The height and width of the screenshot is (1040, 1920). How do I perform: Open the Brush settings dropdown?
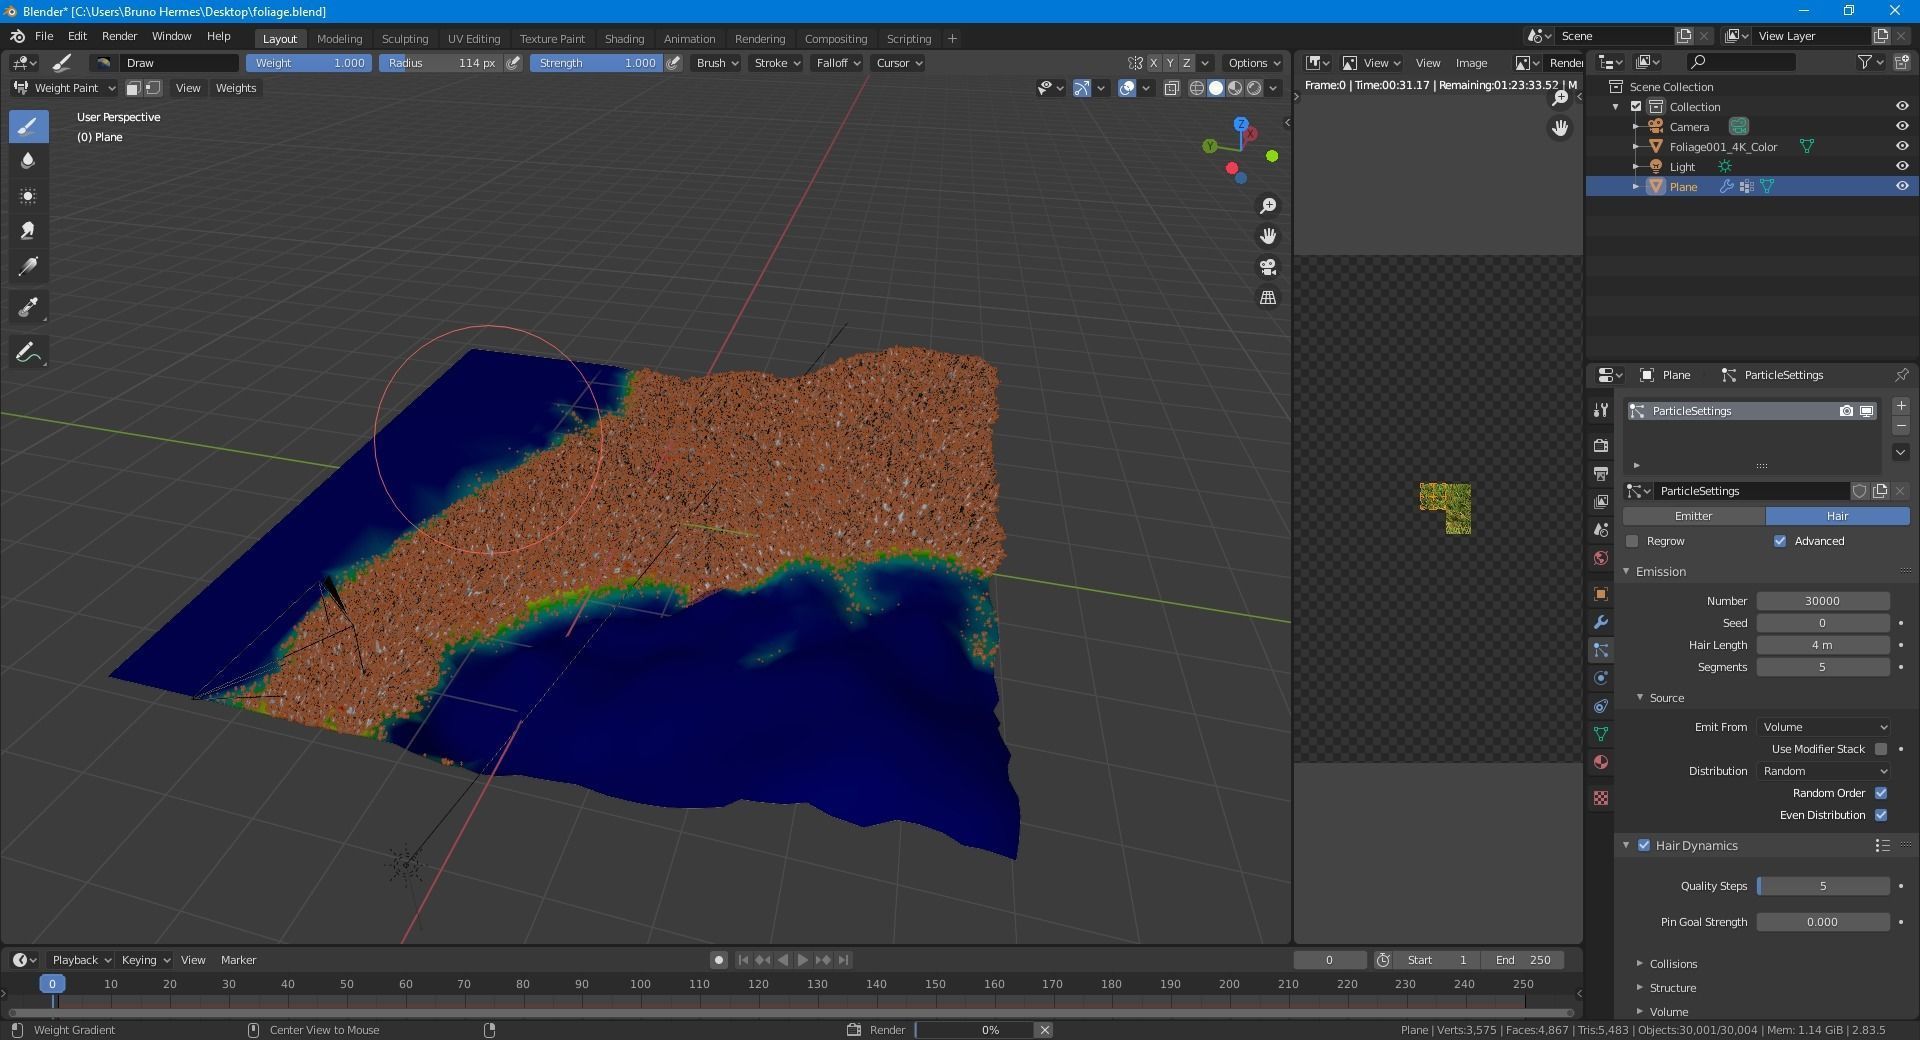[x=716, y=63]
